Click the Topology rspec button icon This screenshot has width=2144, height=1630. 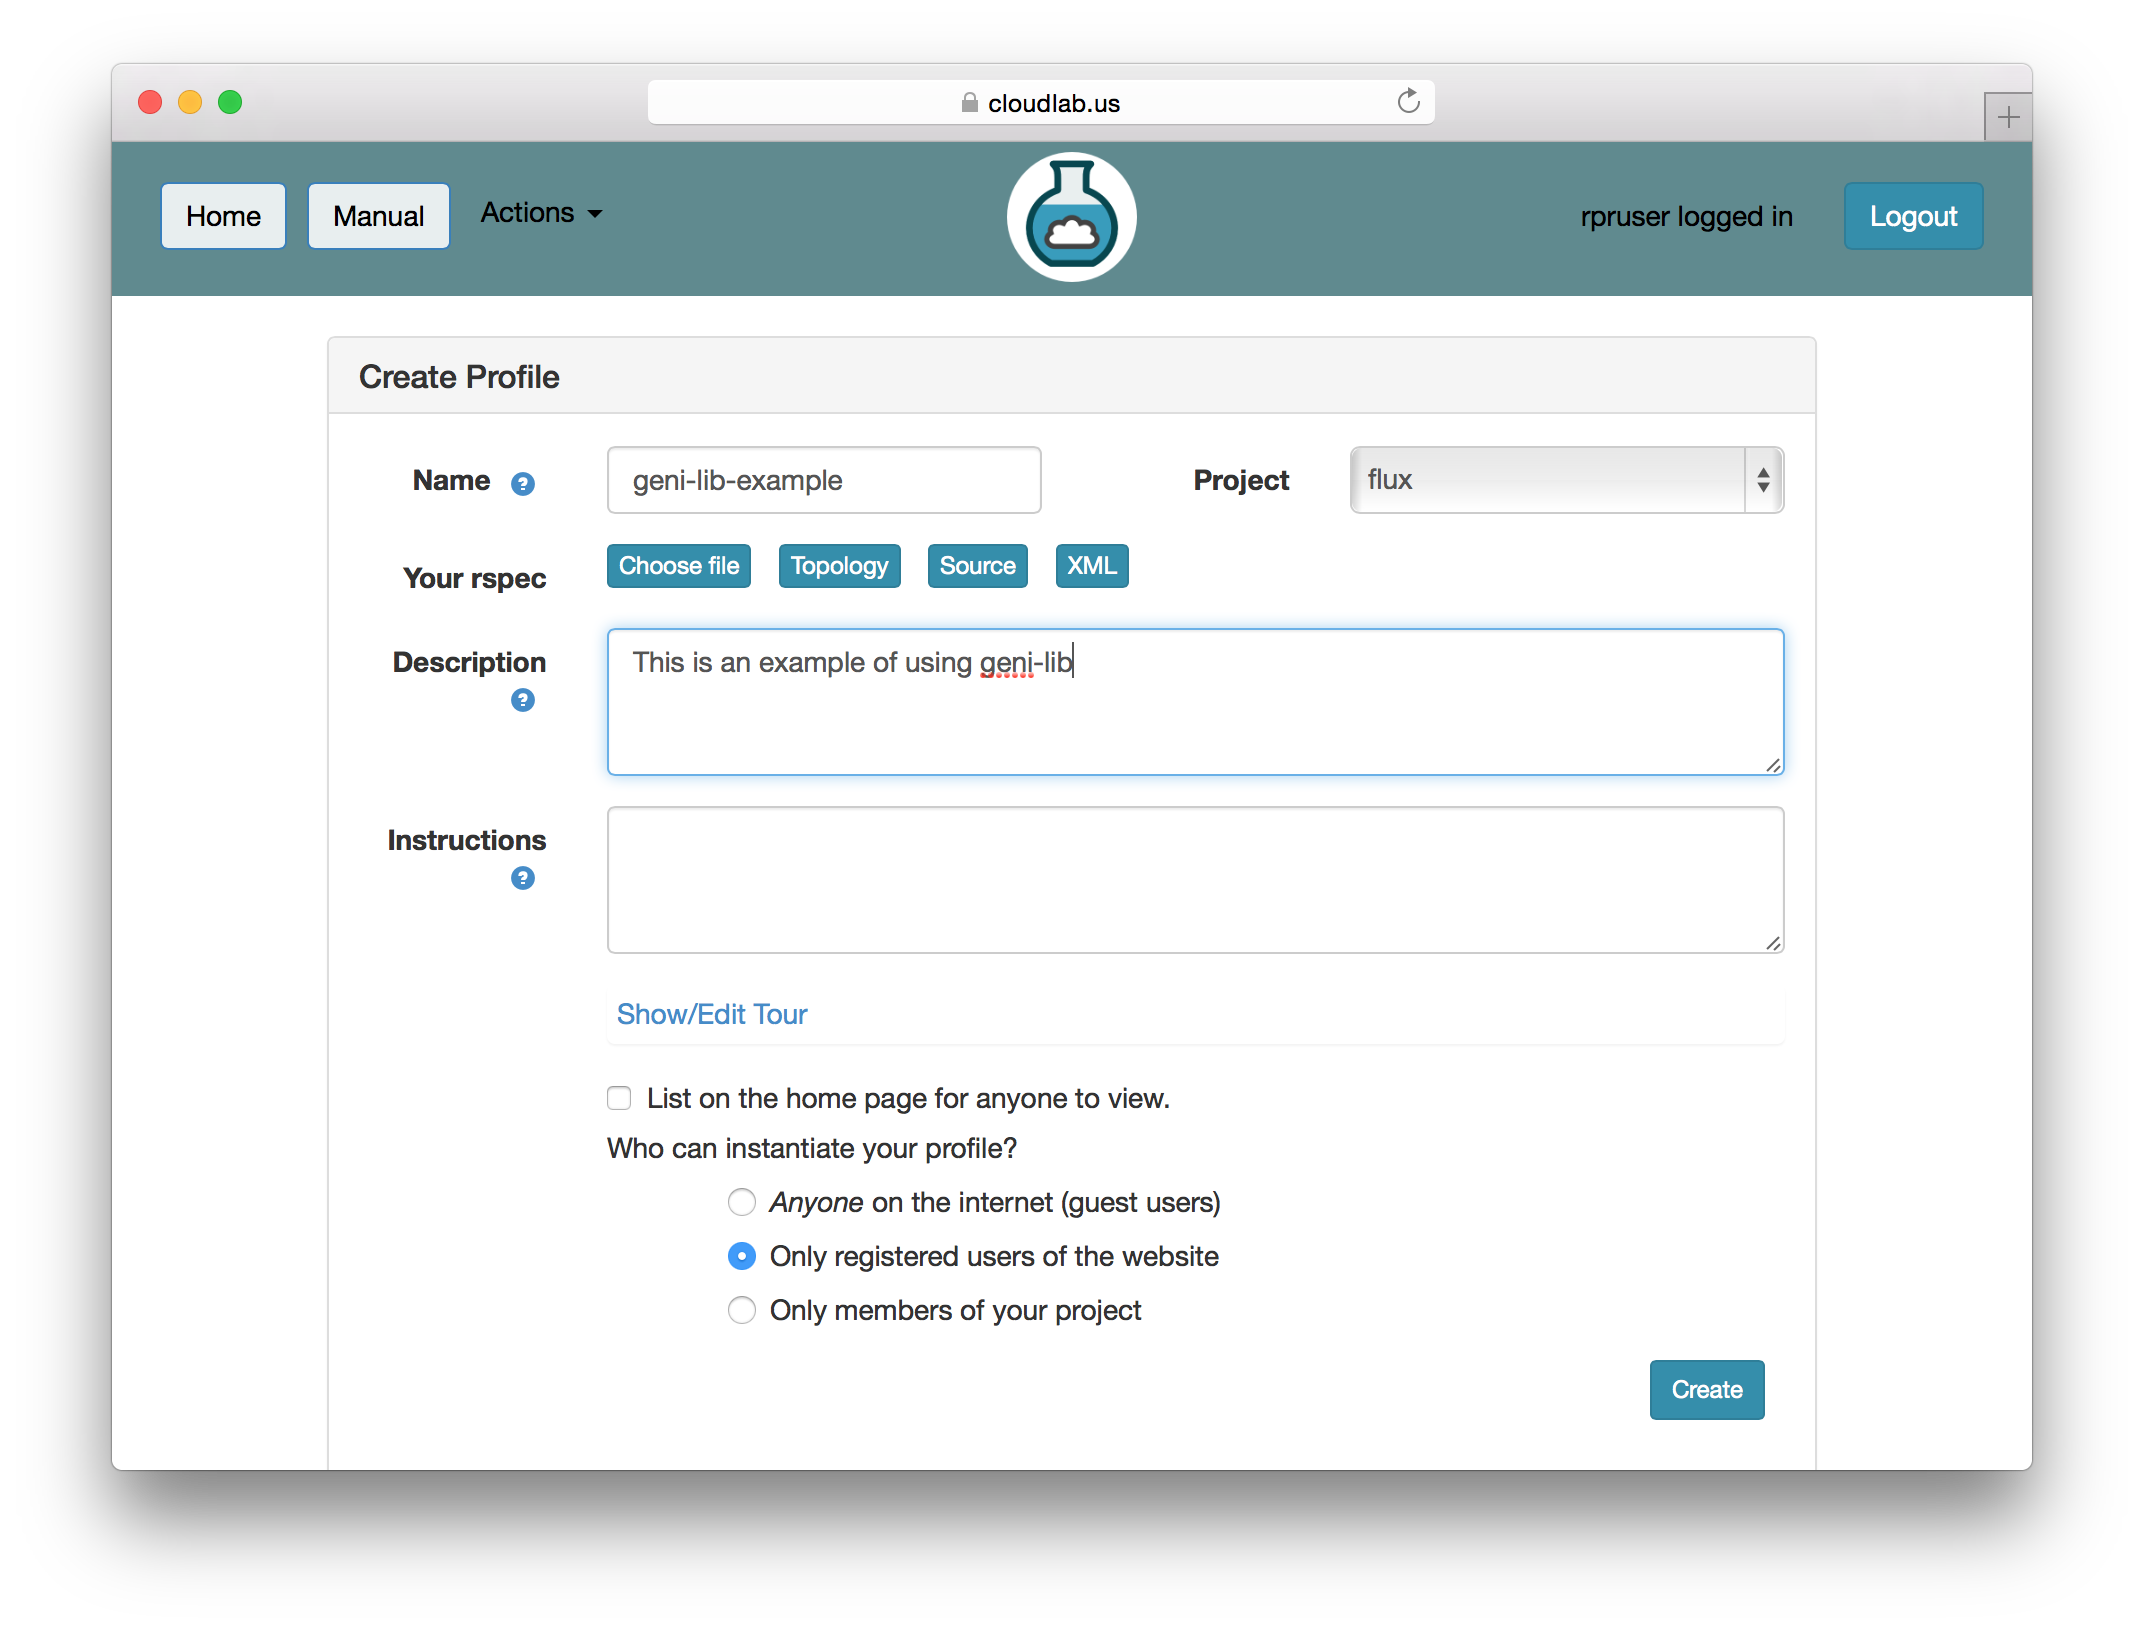point(837,567)
